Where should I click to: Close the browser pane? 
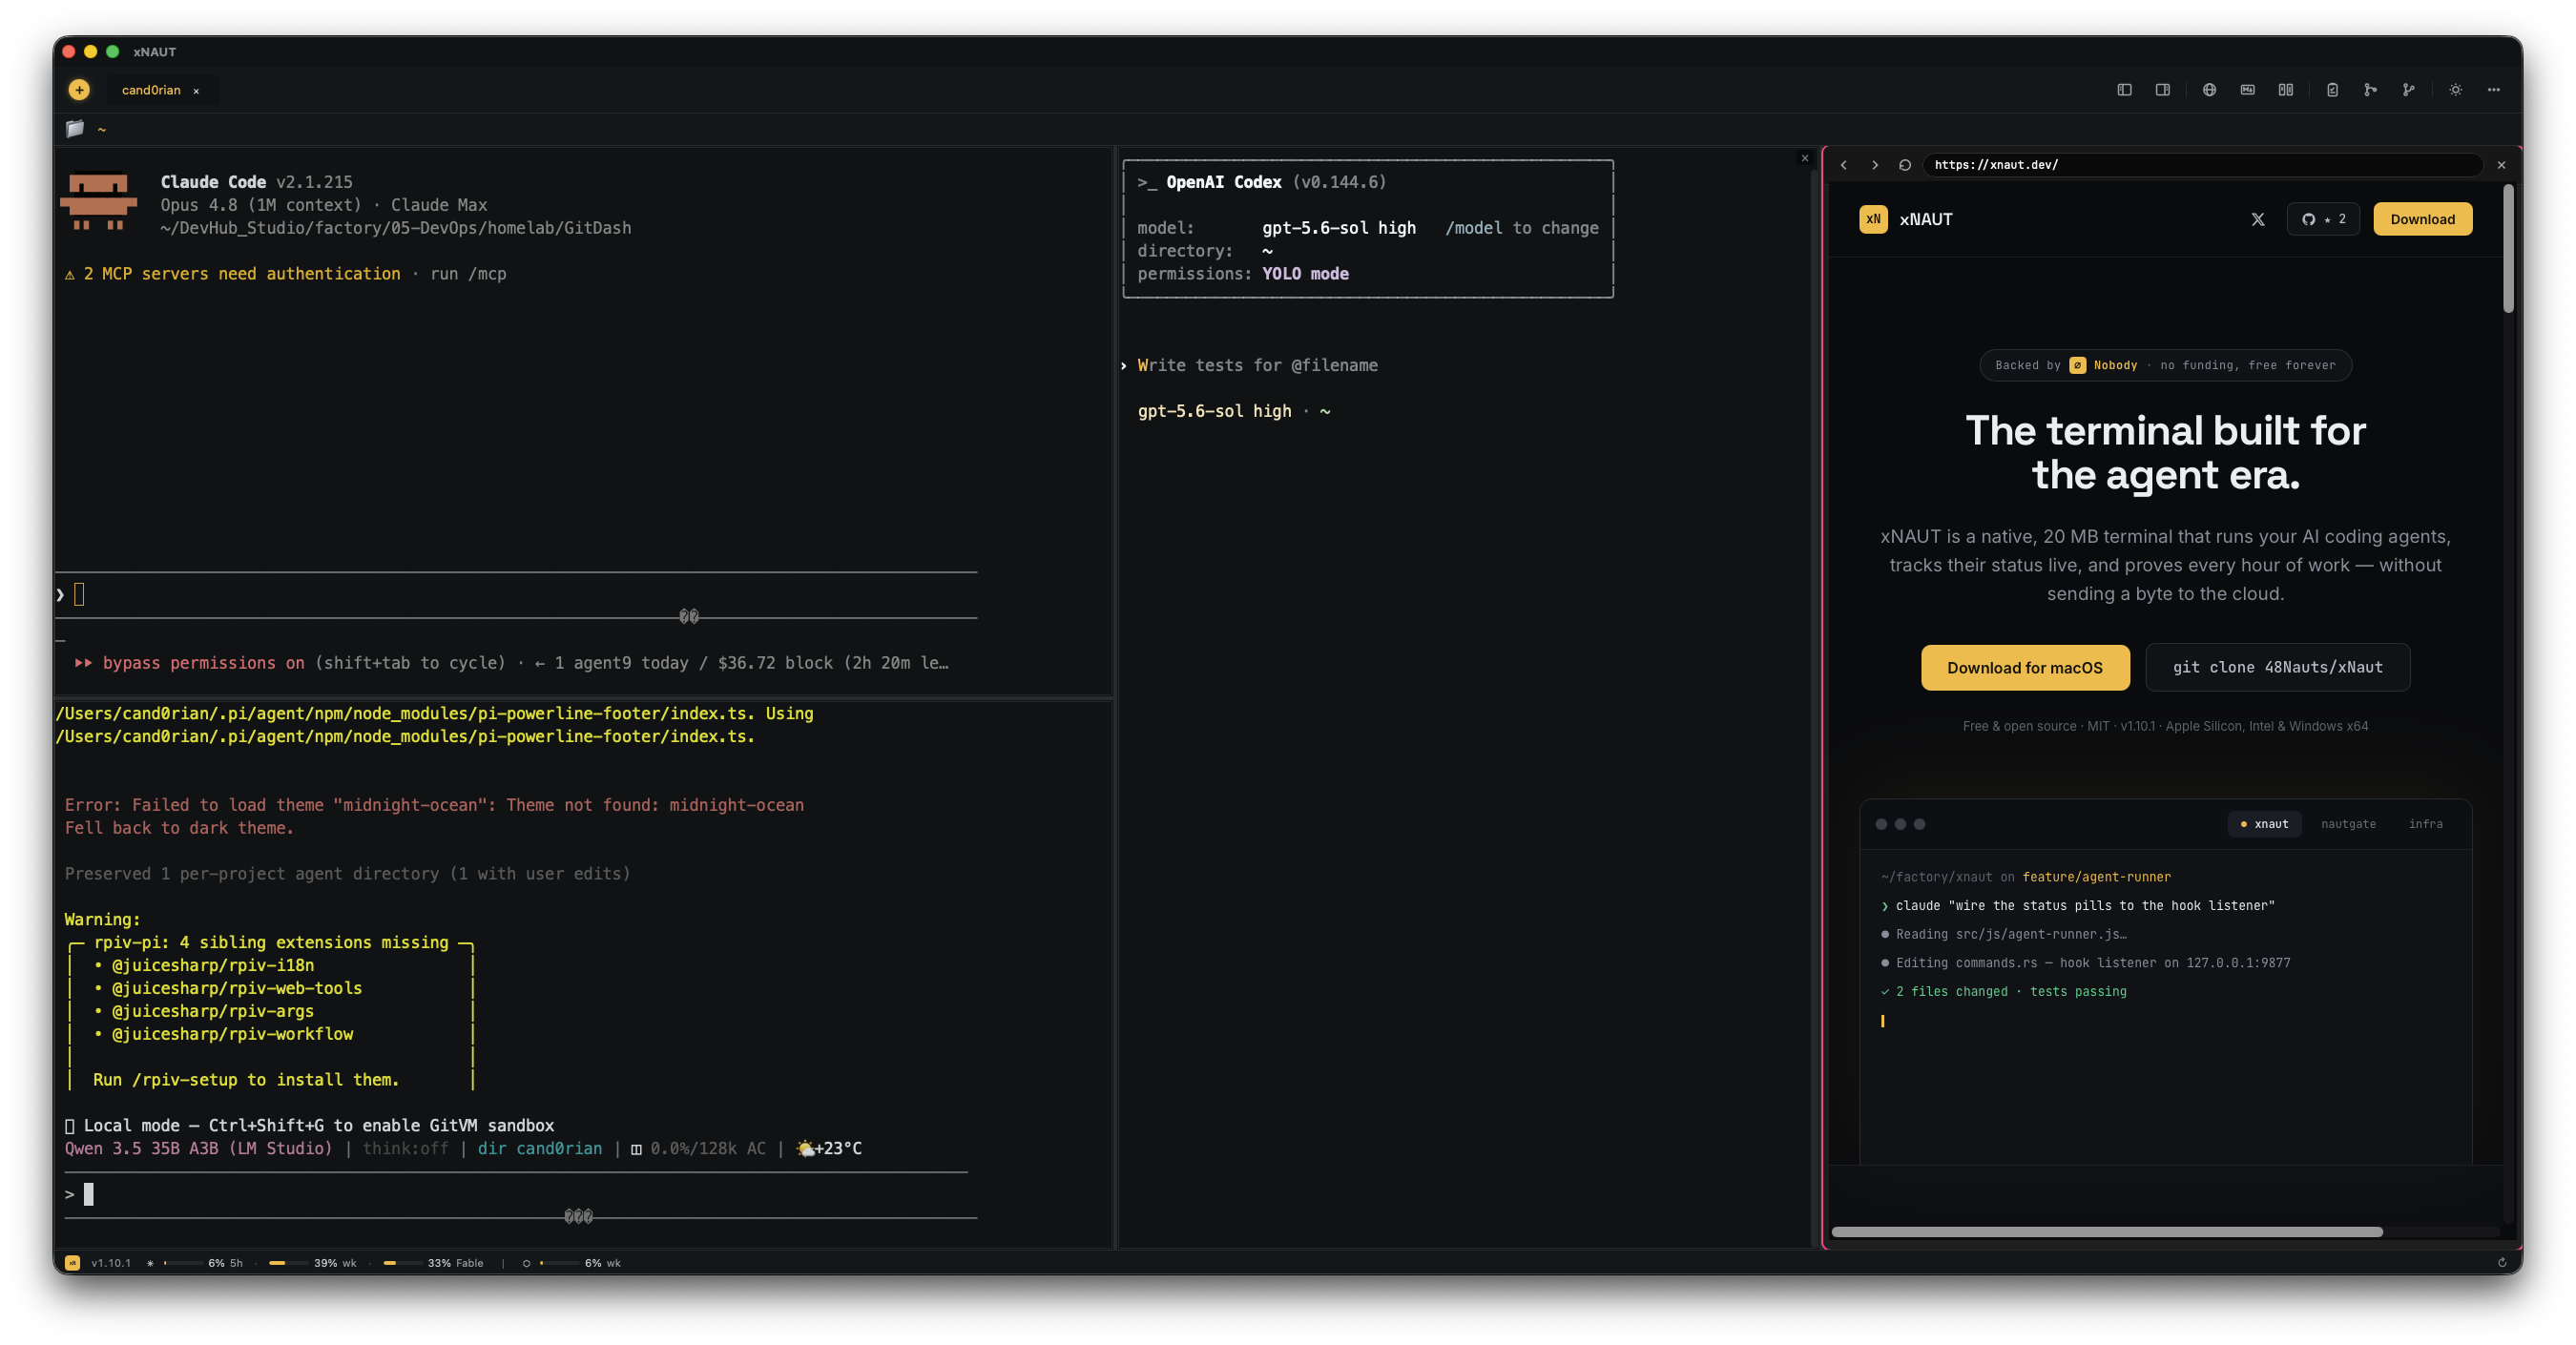point(2501,165)
